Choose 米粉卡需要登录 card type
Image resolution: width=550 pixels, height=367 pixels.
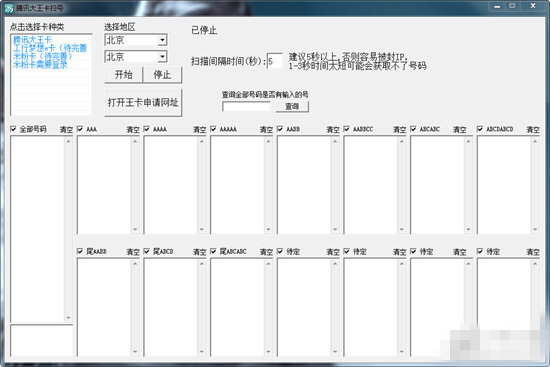tap(40, 65)
